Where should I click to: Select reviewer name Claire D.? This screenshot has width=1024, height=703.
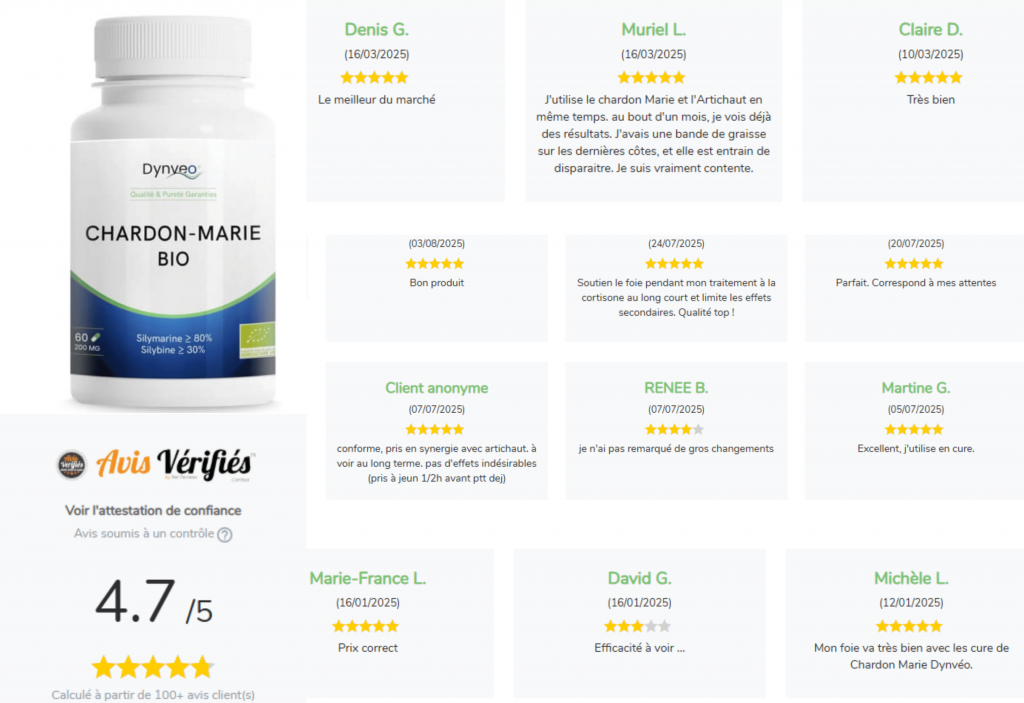tap(930, 29)
